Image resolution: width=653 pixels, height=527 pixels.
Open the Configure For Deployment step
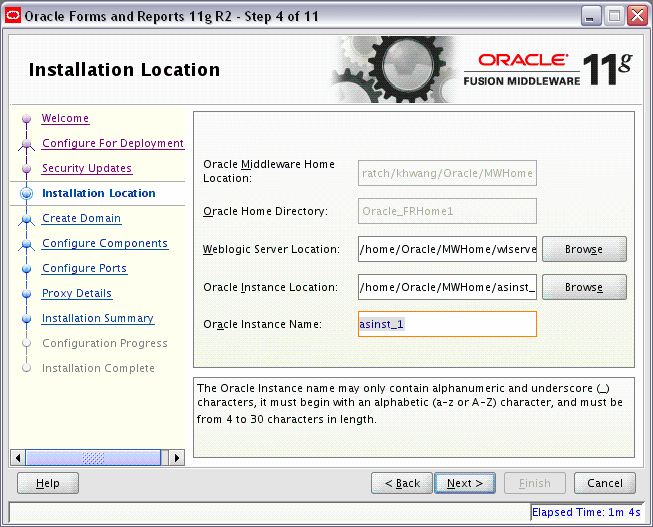coord(113,143)
